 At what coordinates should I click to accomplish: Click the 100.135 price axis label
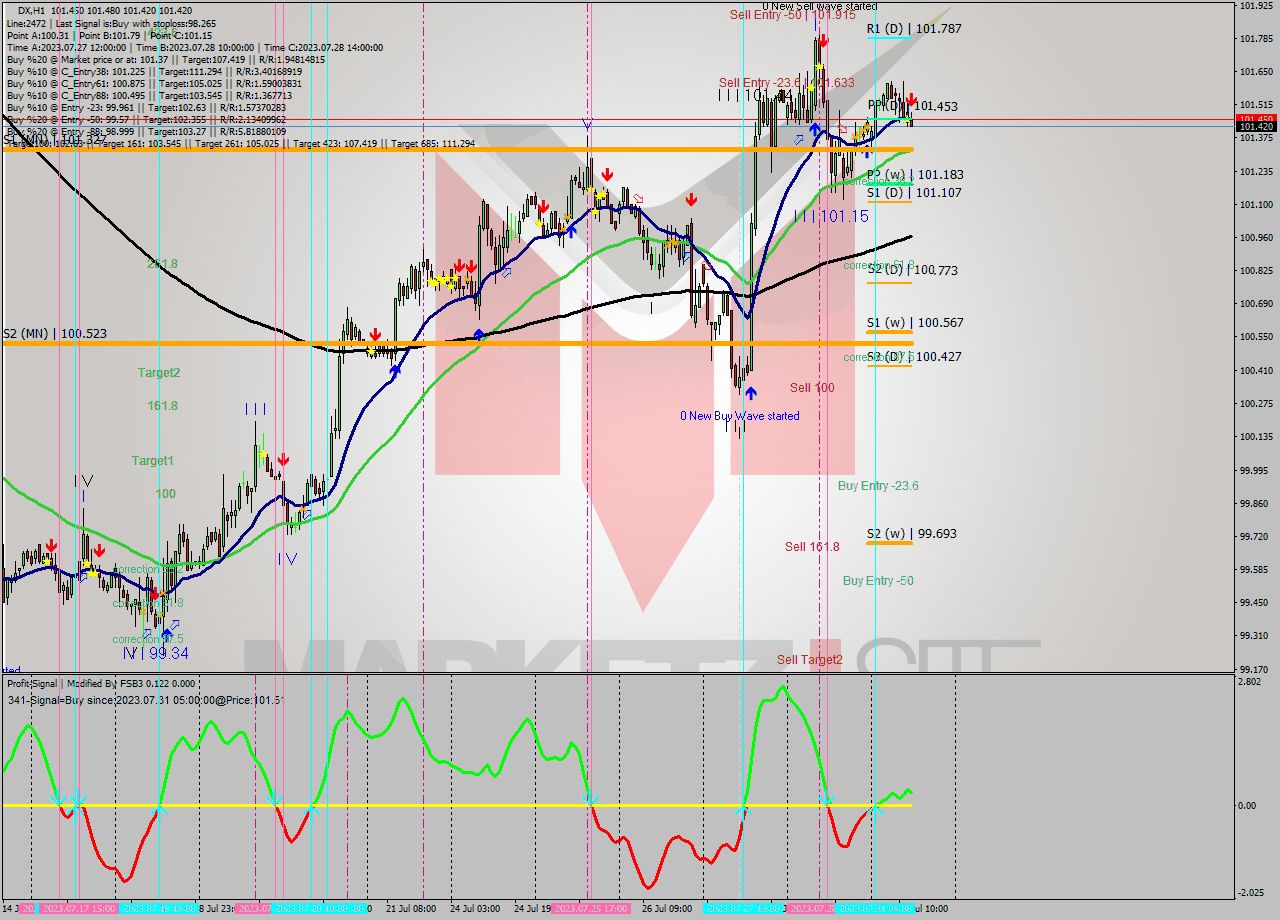[x=1255, y=436]
